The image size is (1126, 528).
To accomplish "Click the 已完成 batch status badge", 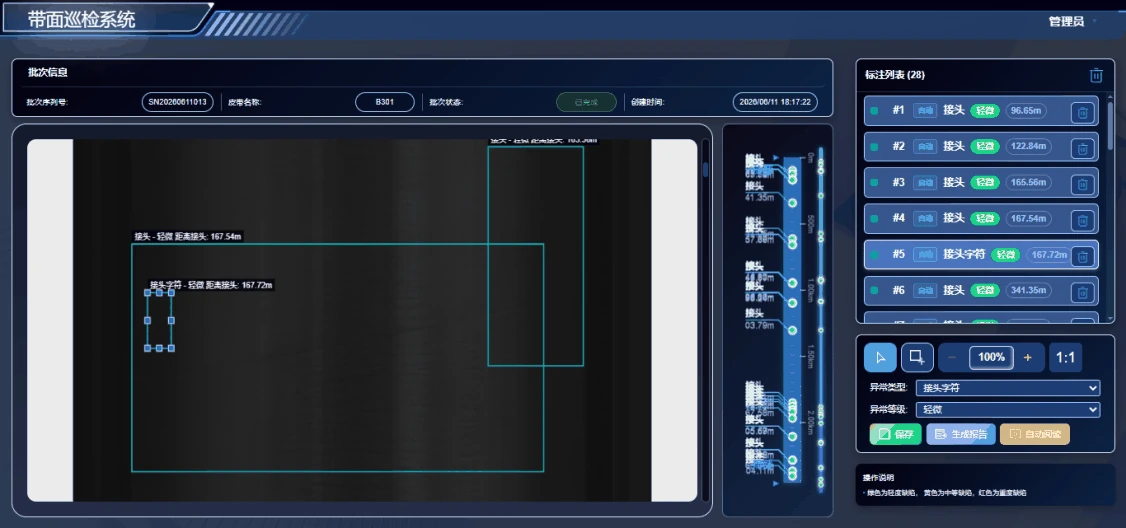I will tap(586, 102).
